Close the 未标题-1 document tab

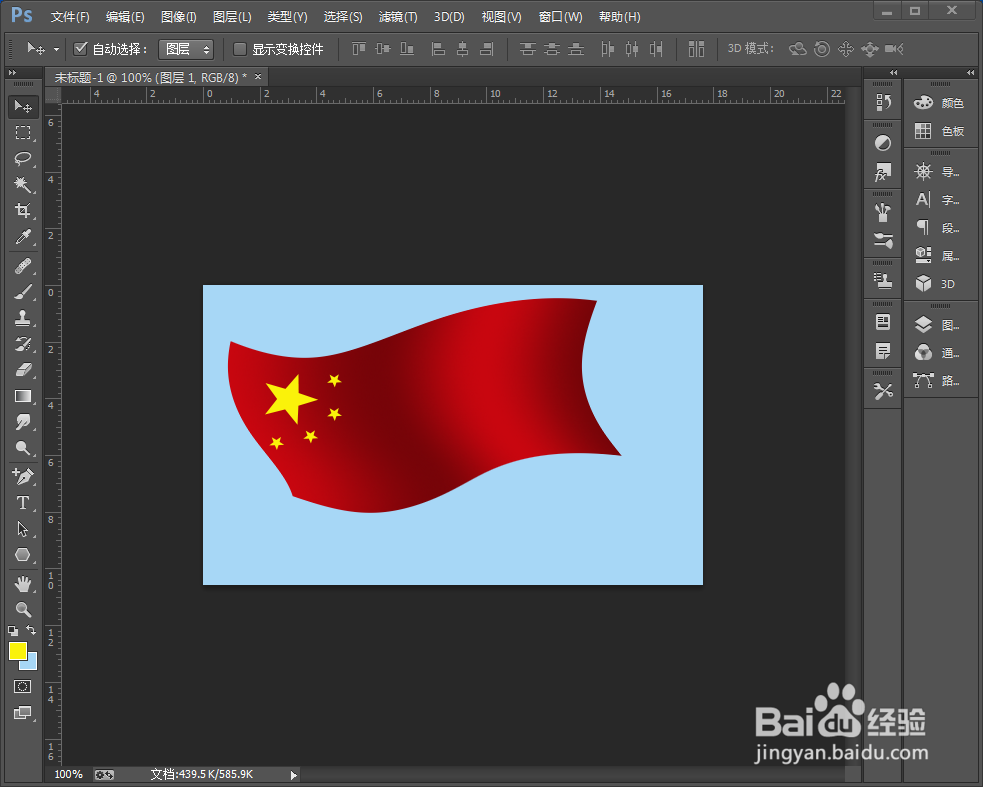(258, 77)
